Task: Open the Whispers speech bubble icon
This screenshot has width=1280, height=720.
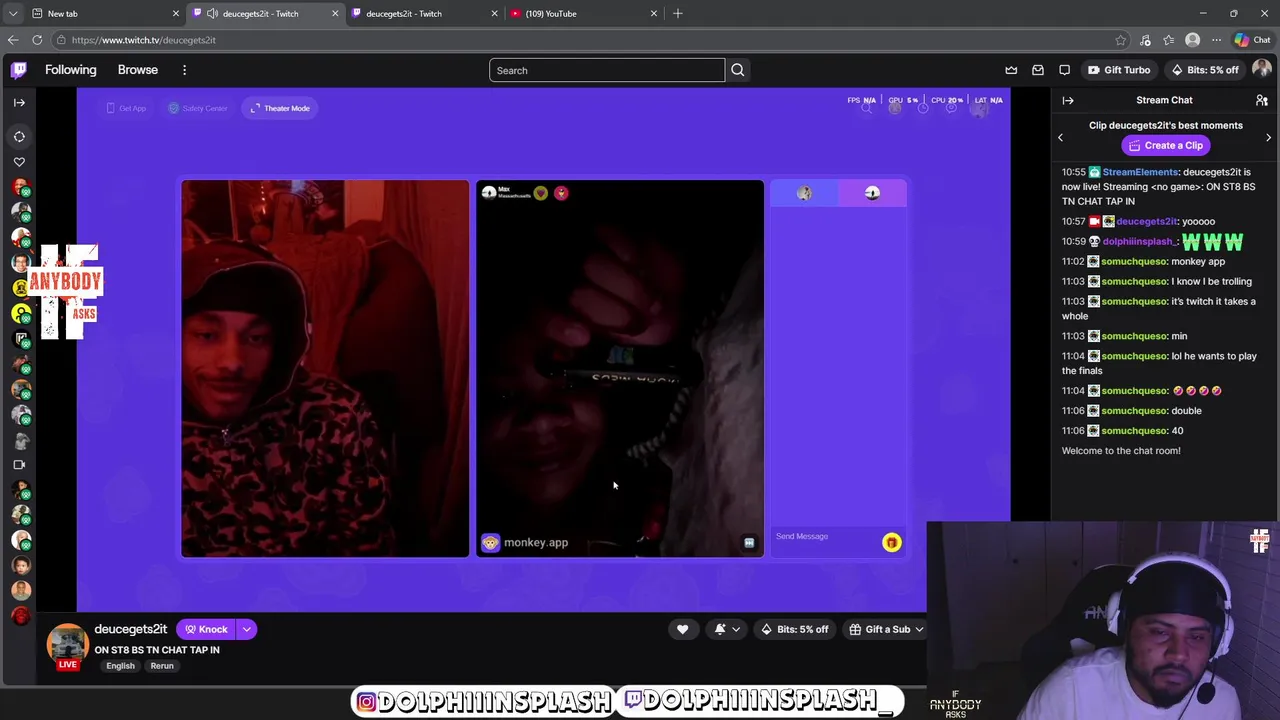Action: pos(1065,70)
